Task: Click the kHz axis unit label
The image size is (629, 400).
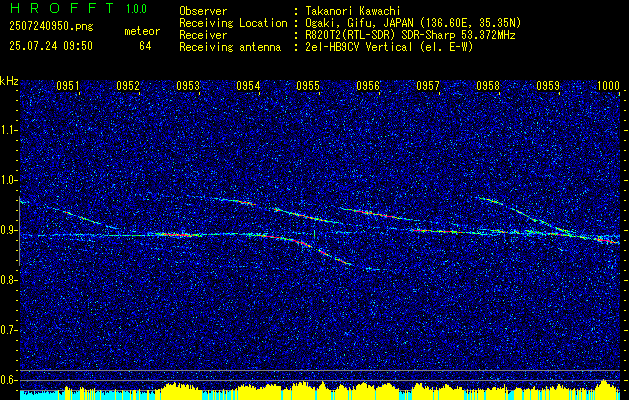Action: [9, 81]
